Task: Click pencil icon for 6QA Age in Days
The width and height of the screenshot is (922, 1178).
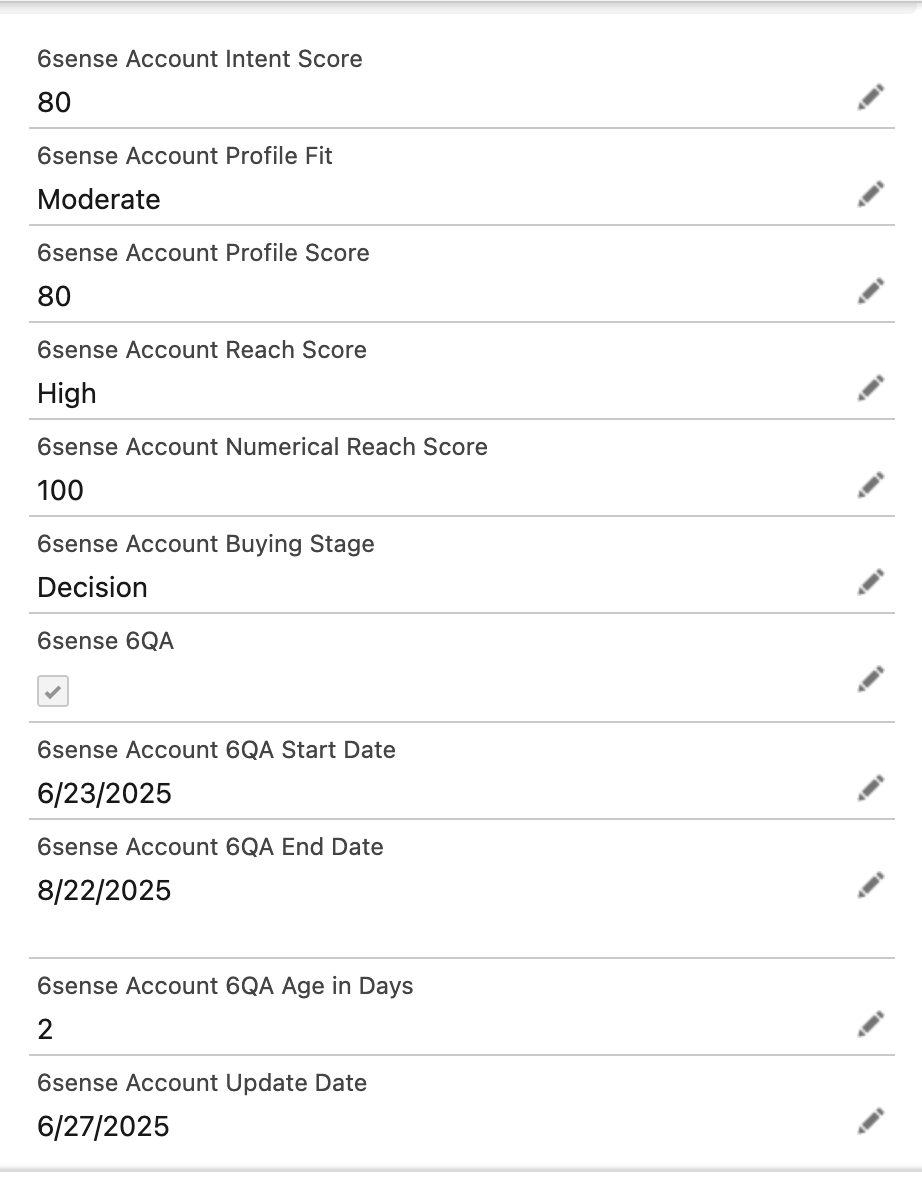Action: (x=871, y=1024)
